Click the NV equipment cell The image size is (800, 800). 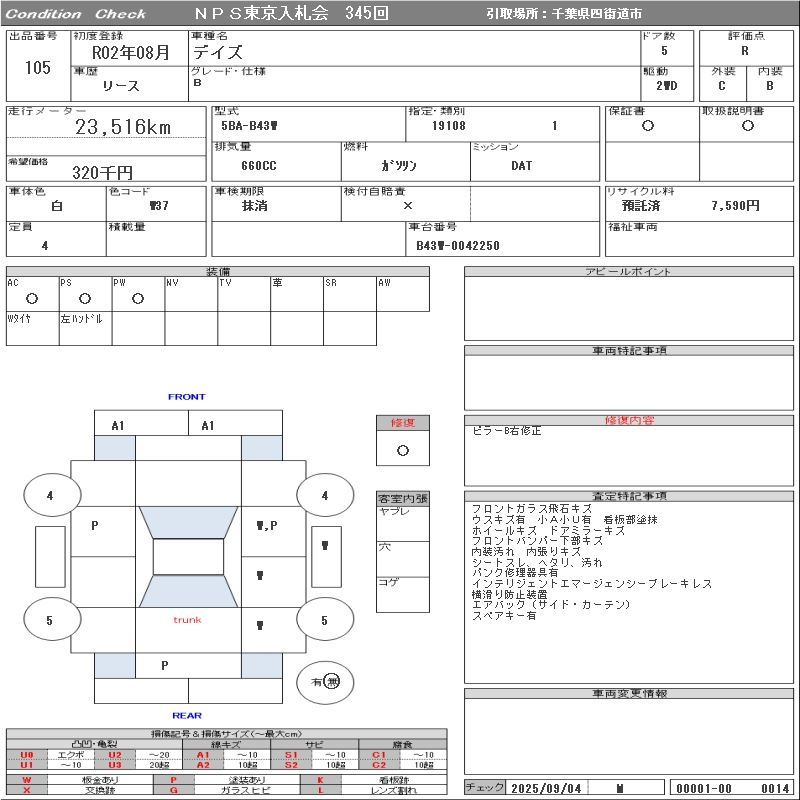[191, 294]
